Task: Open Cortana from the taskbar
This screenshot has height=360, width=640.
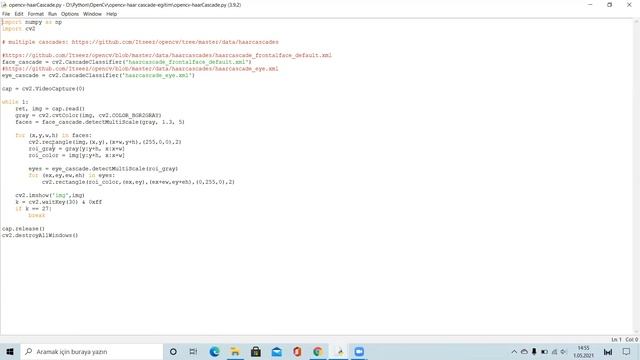Action: [x=173, y=351]
